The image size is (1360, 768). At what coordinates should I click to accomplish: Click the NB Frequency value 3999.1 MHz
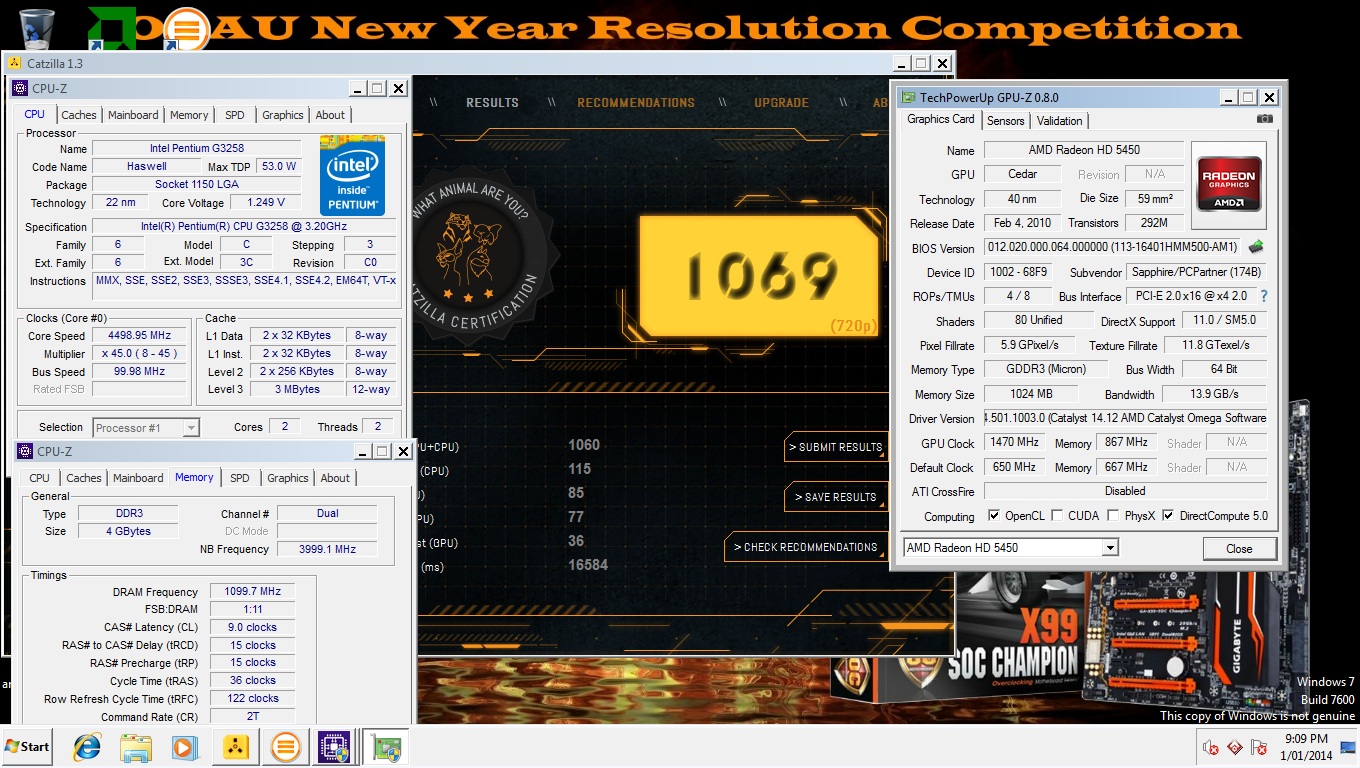[x=328, y=549]
